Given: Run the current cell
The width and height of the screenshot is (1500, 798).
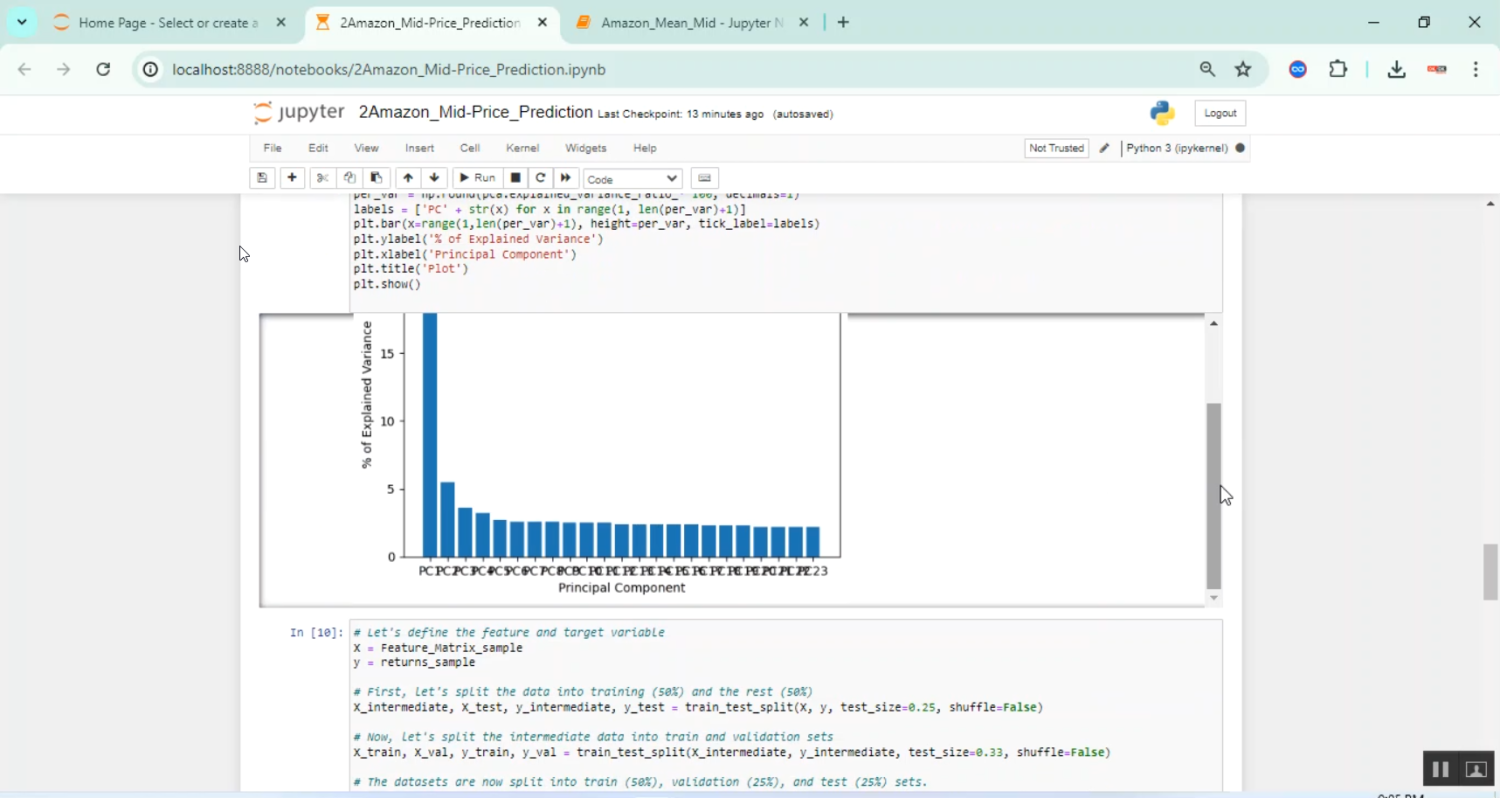Looking at the screenshot, I should (477, 177).
